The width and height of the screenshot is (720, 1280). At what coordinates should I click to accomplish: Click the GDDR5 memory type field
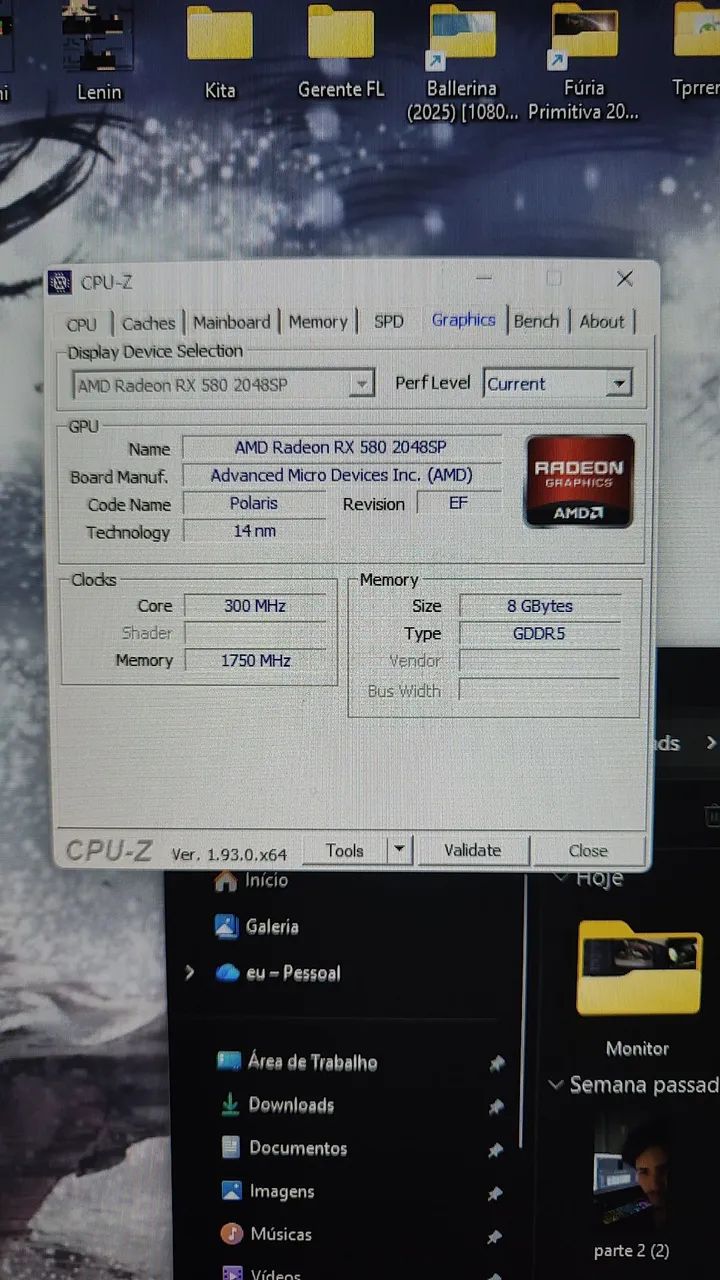point(540,633)
